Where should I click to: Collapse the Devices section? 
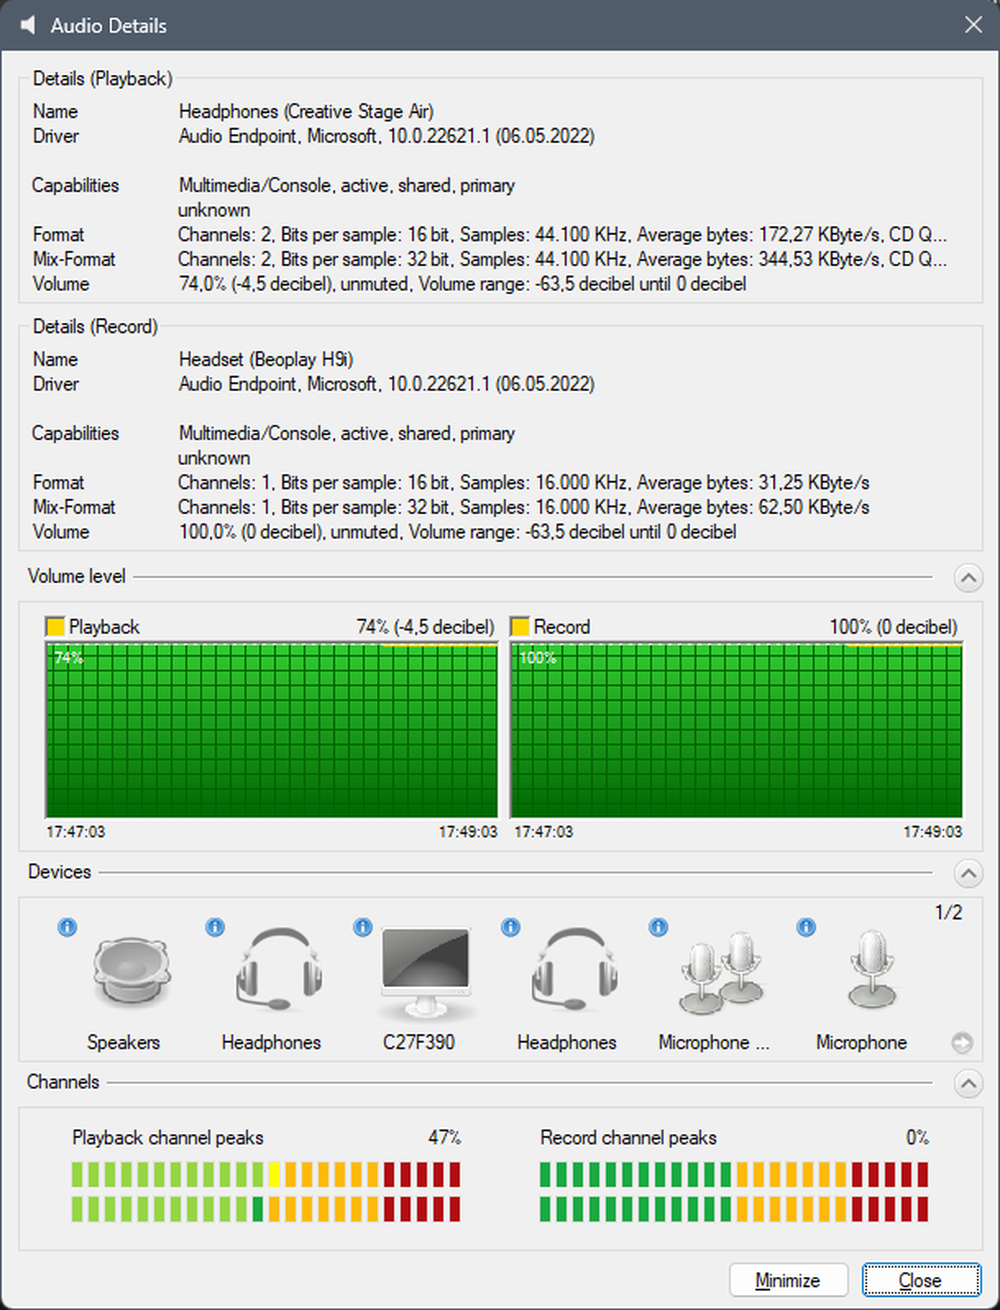pyautogui.click(x=968, y=873)
